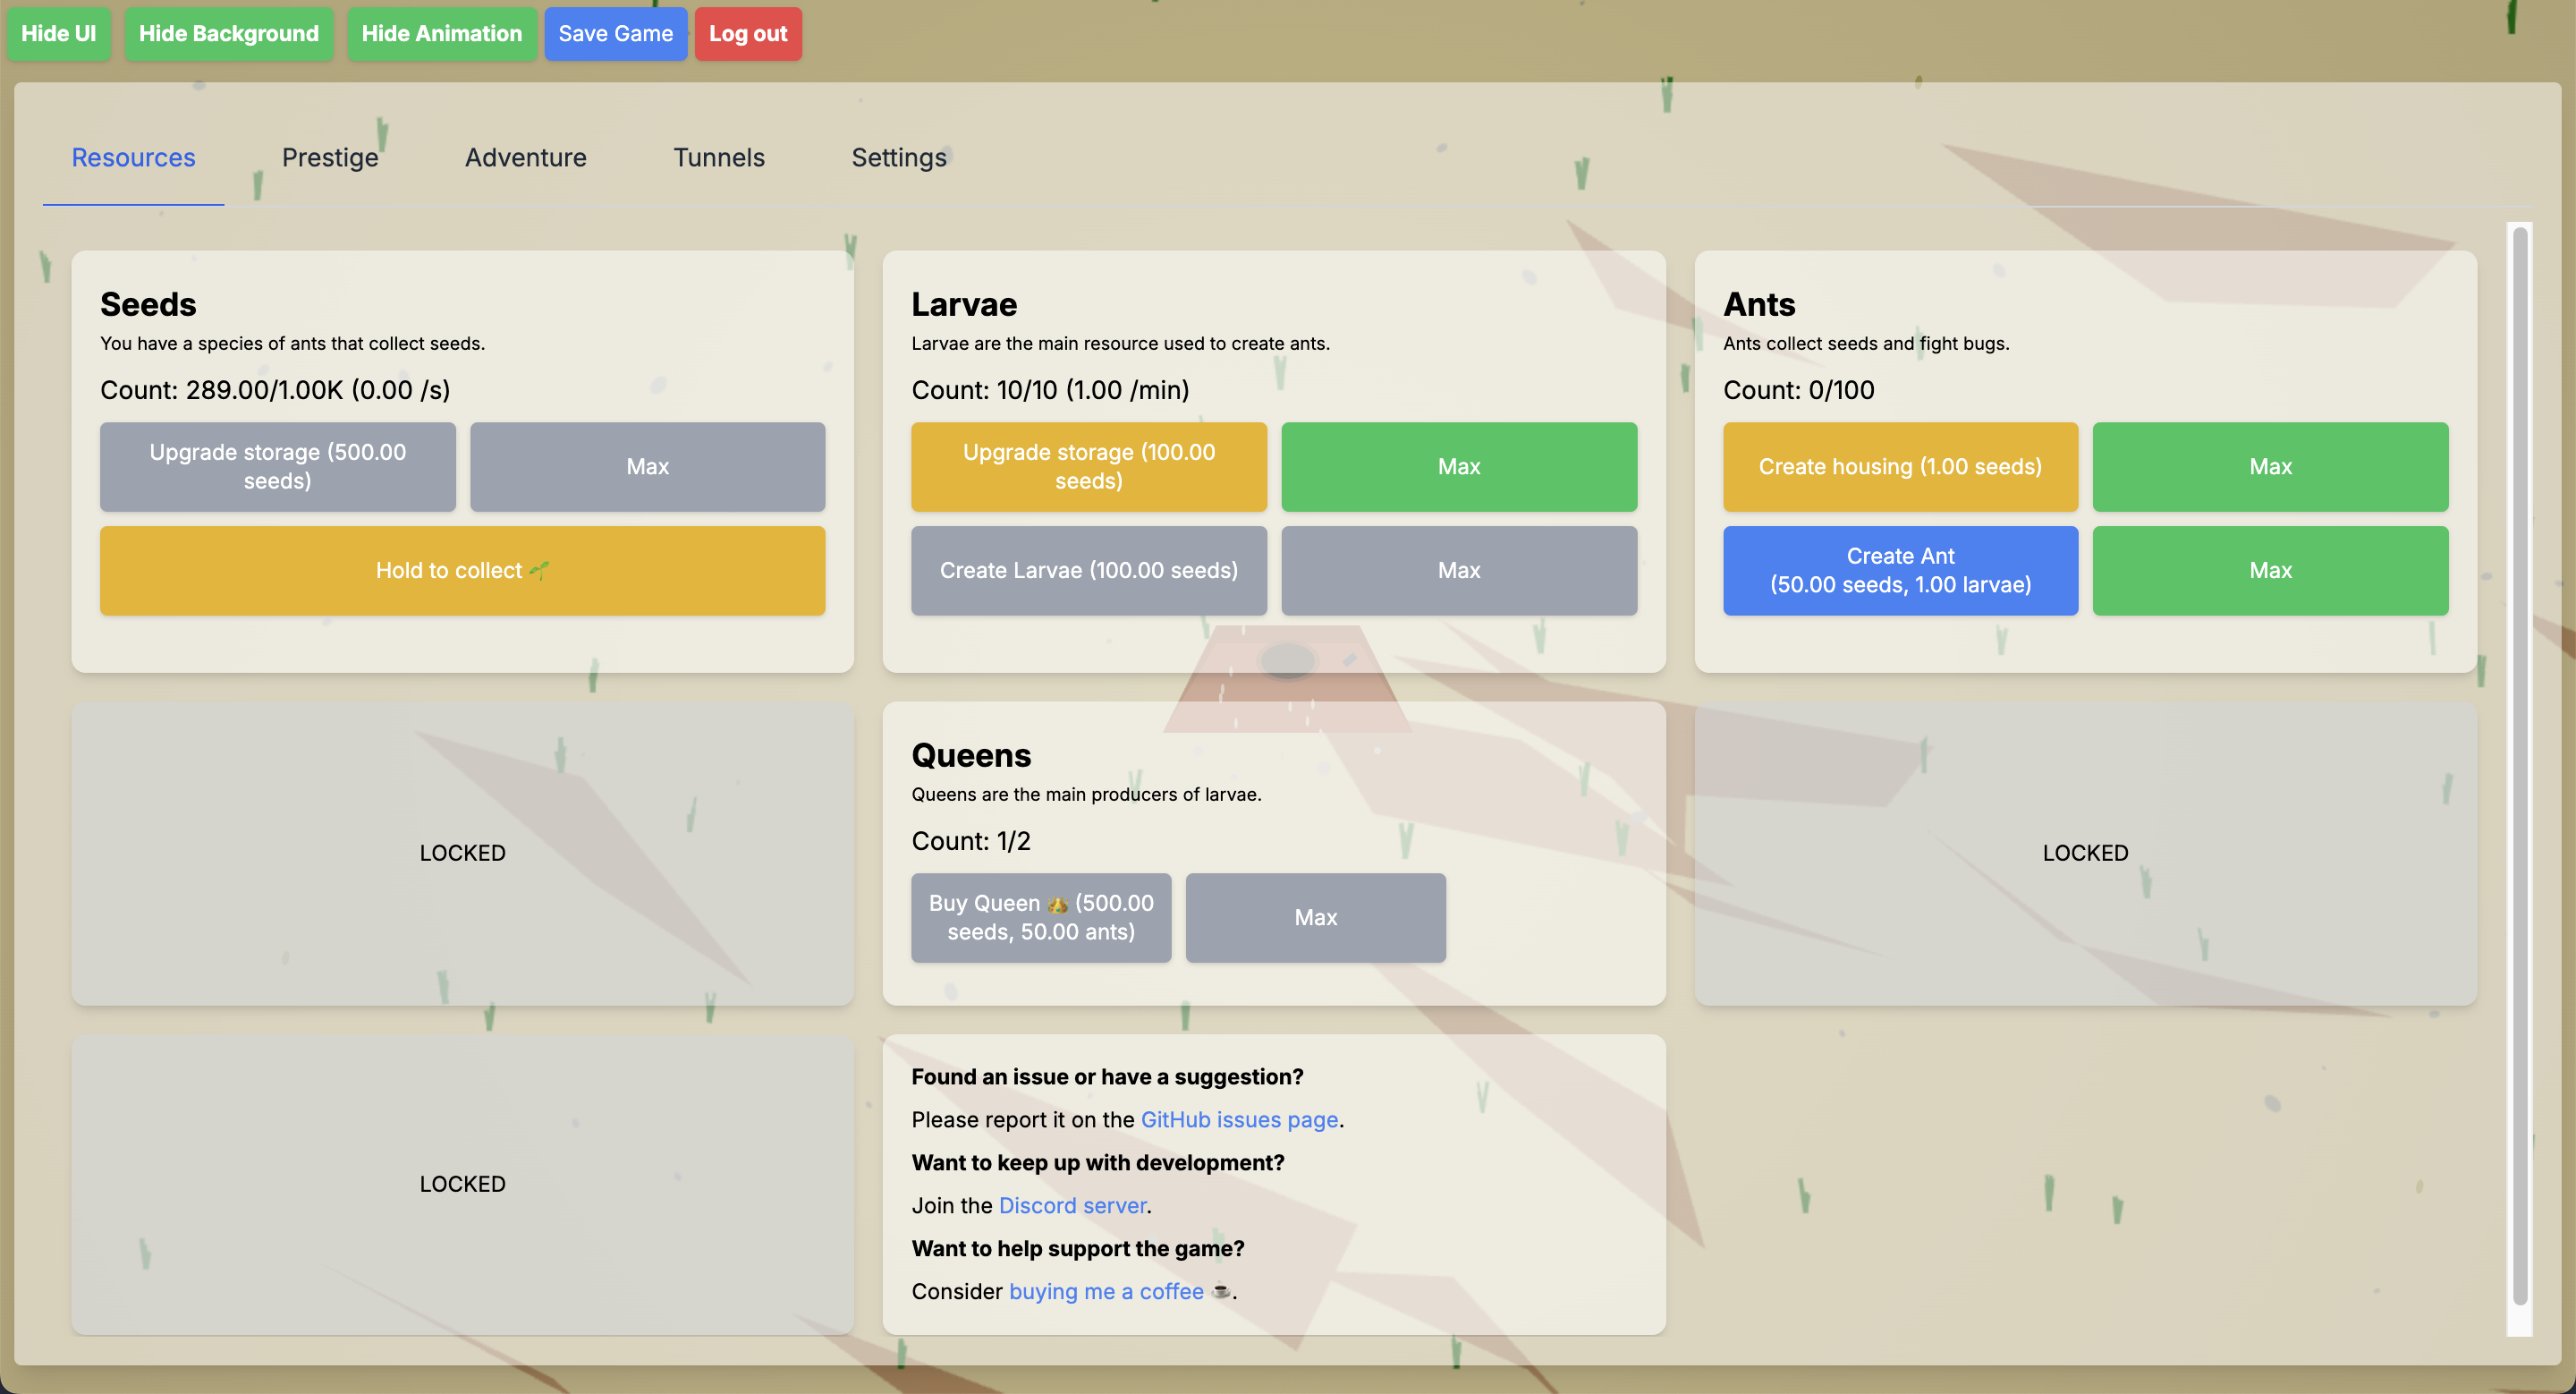Click the ants count text 0/100
2576x1394 pixels.
(x=1842, y=390)
